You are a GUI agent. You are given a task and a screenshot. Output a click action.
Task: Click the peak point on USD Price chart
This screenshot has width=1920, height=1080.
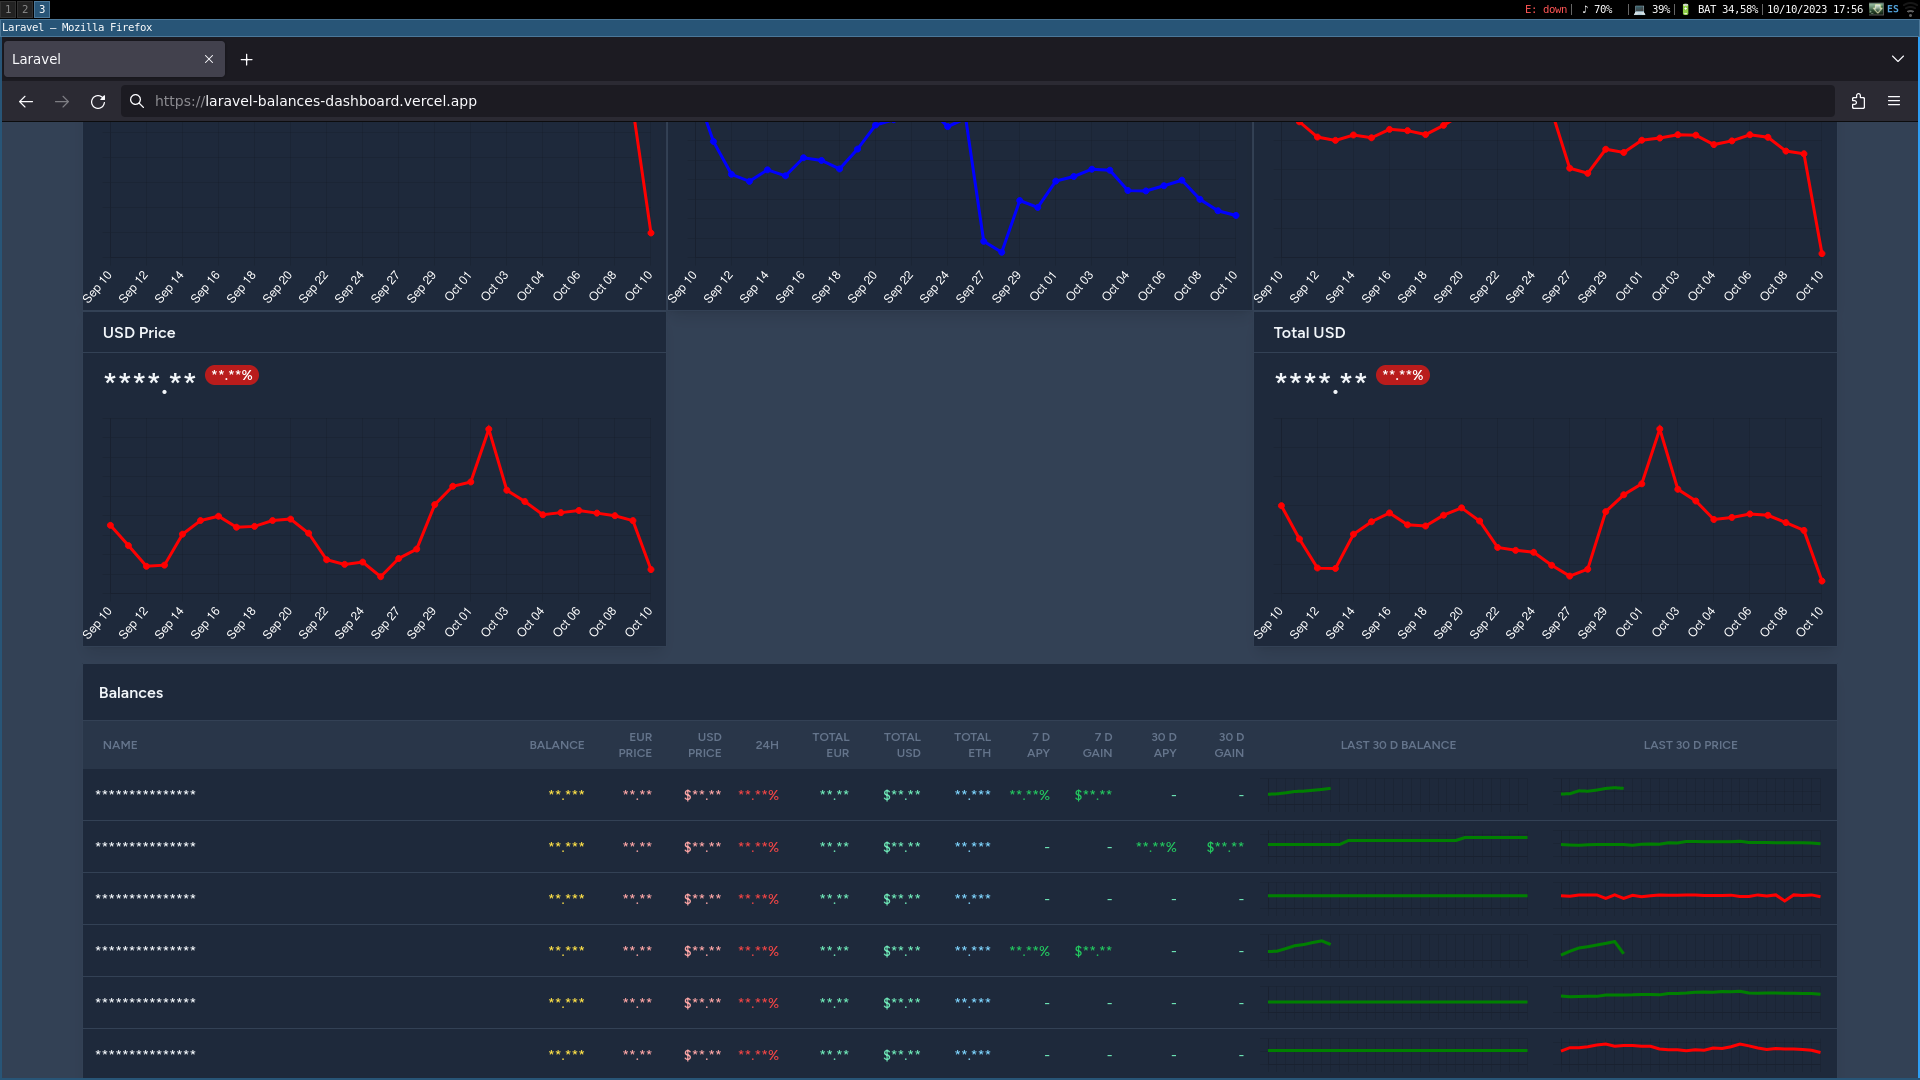(x=488, y=429)
